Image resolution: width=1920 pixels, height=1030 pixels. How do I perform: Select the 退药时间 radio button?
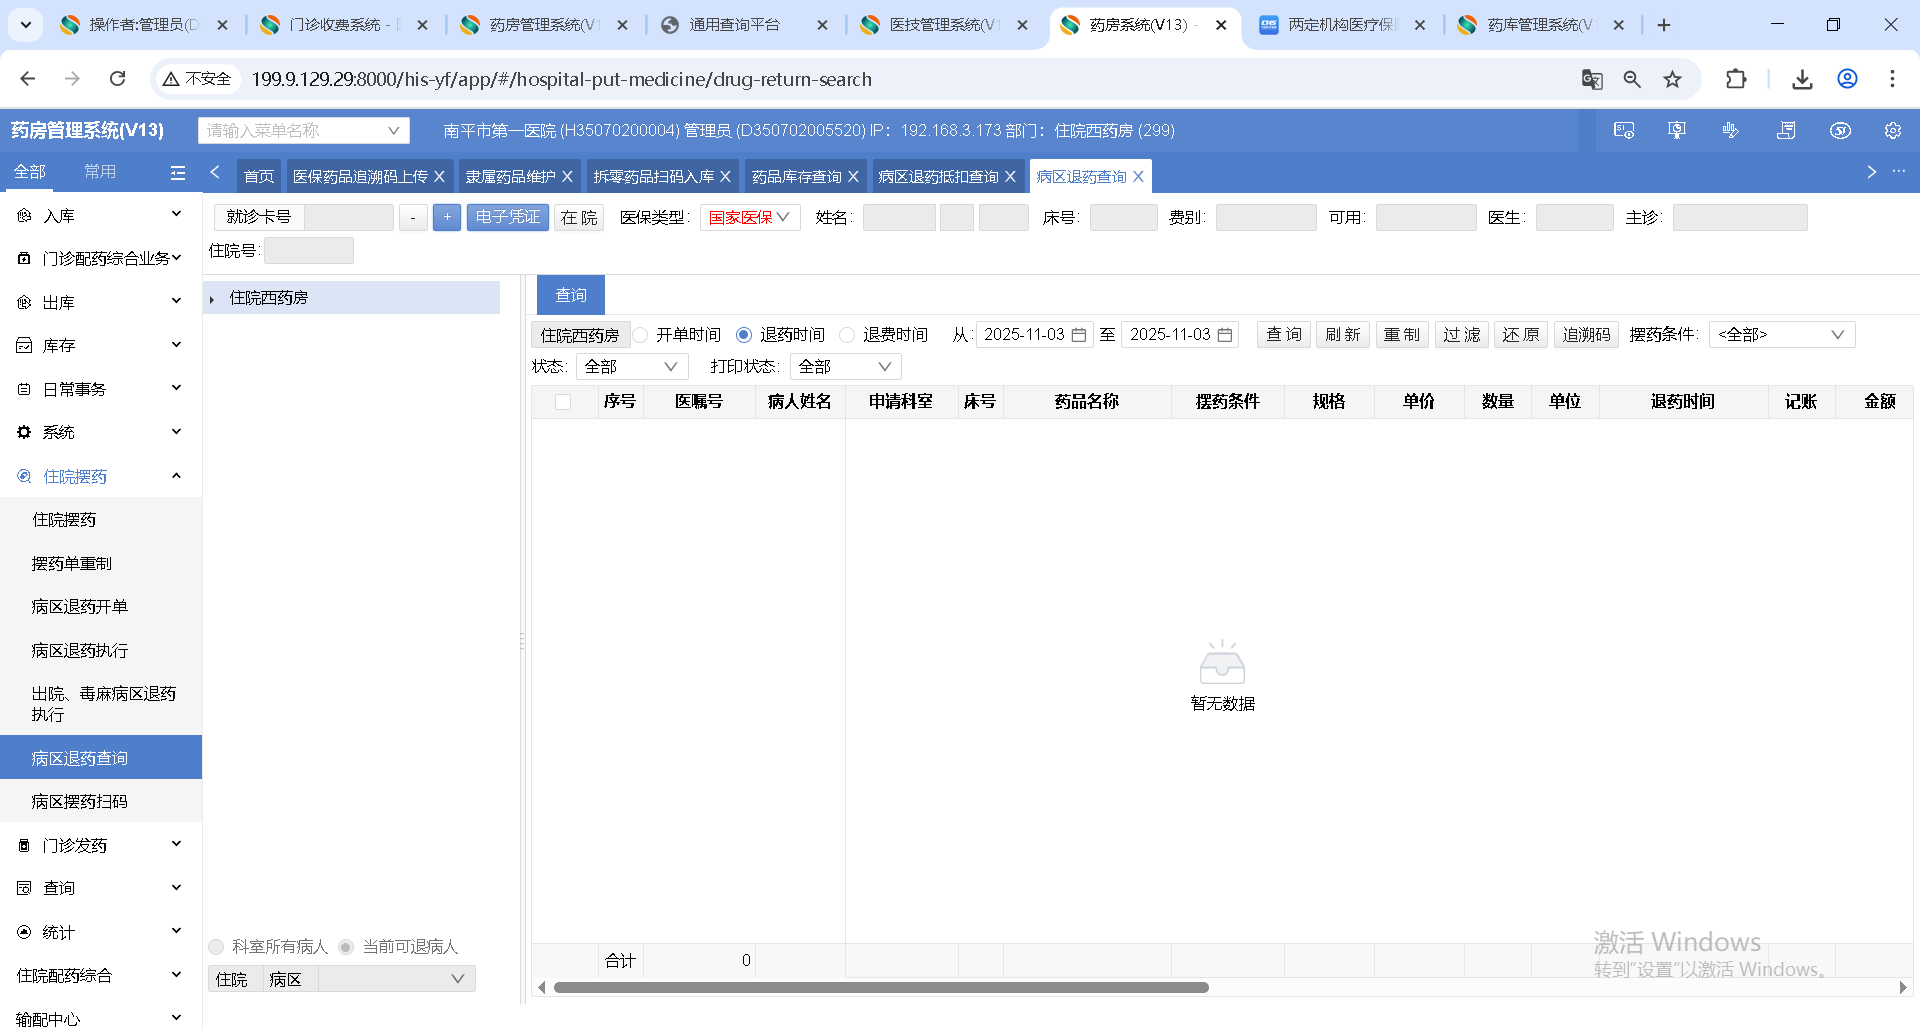point(744,335)
